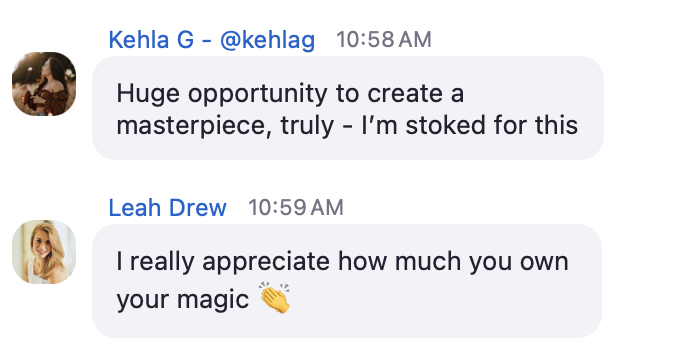680x362 pixels.
Task: Click "Drew" in Leah's sender name
Action: click(x=197, y=208)
